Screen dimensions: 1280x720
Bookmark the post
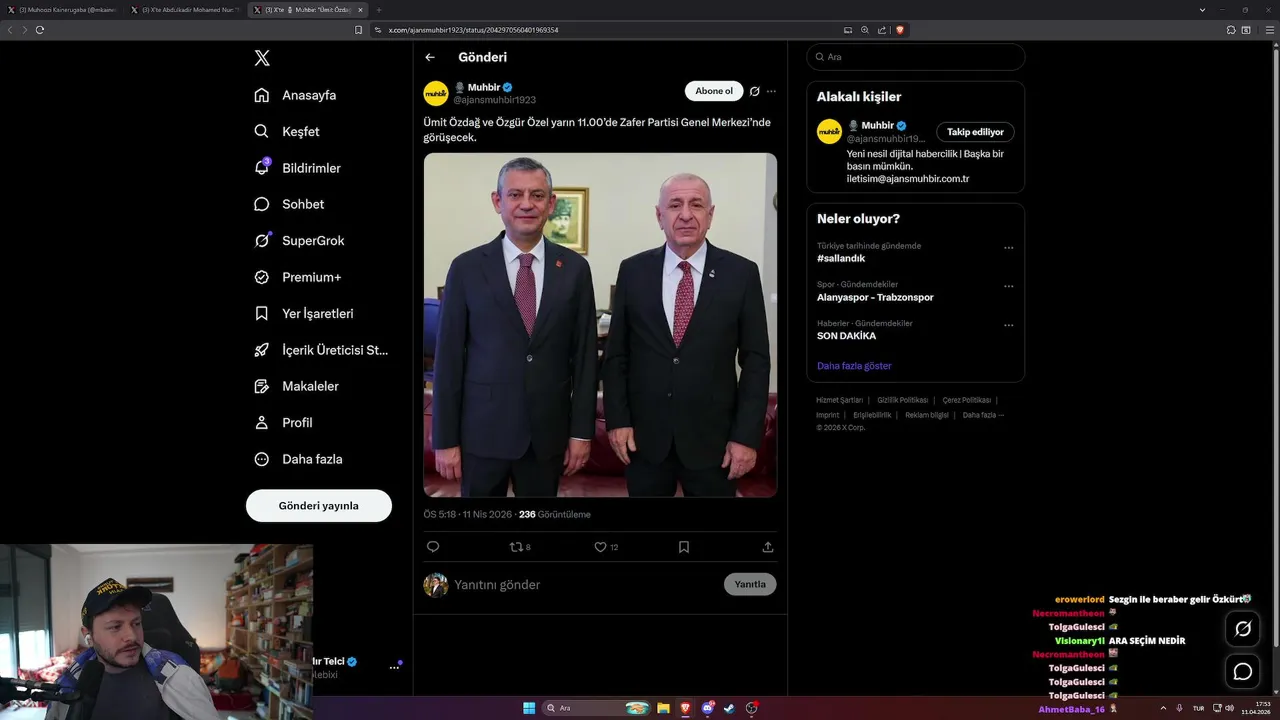[x=684, y=547]
